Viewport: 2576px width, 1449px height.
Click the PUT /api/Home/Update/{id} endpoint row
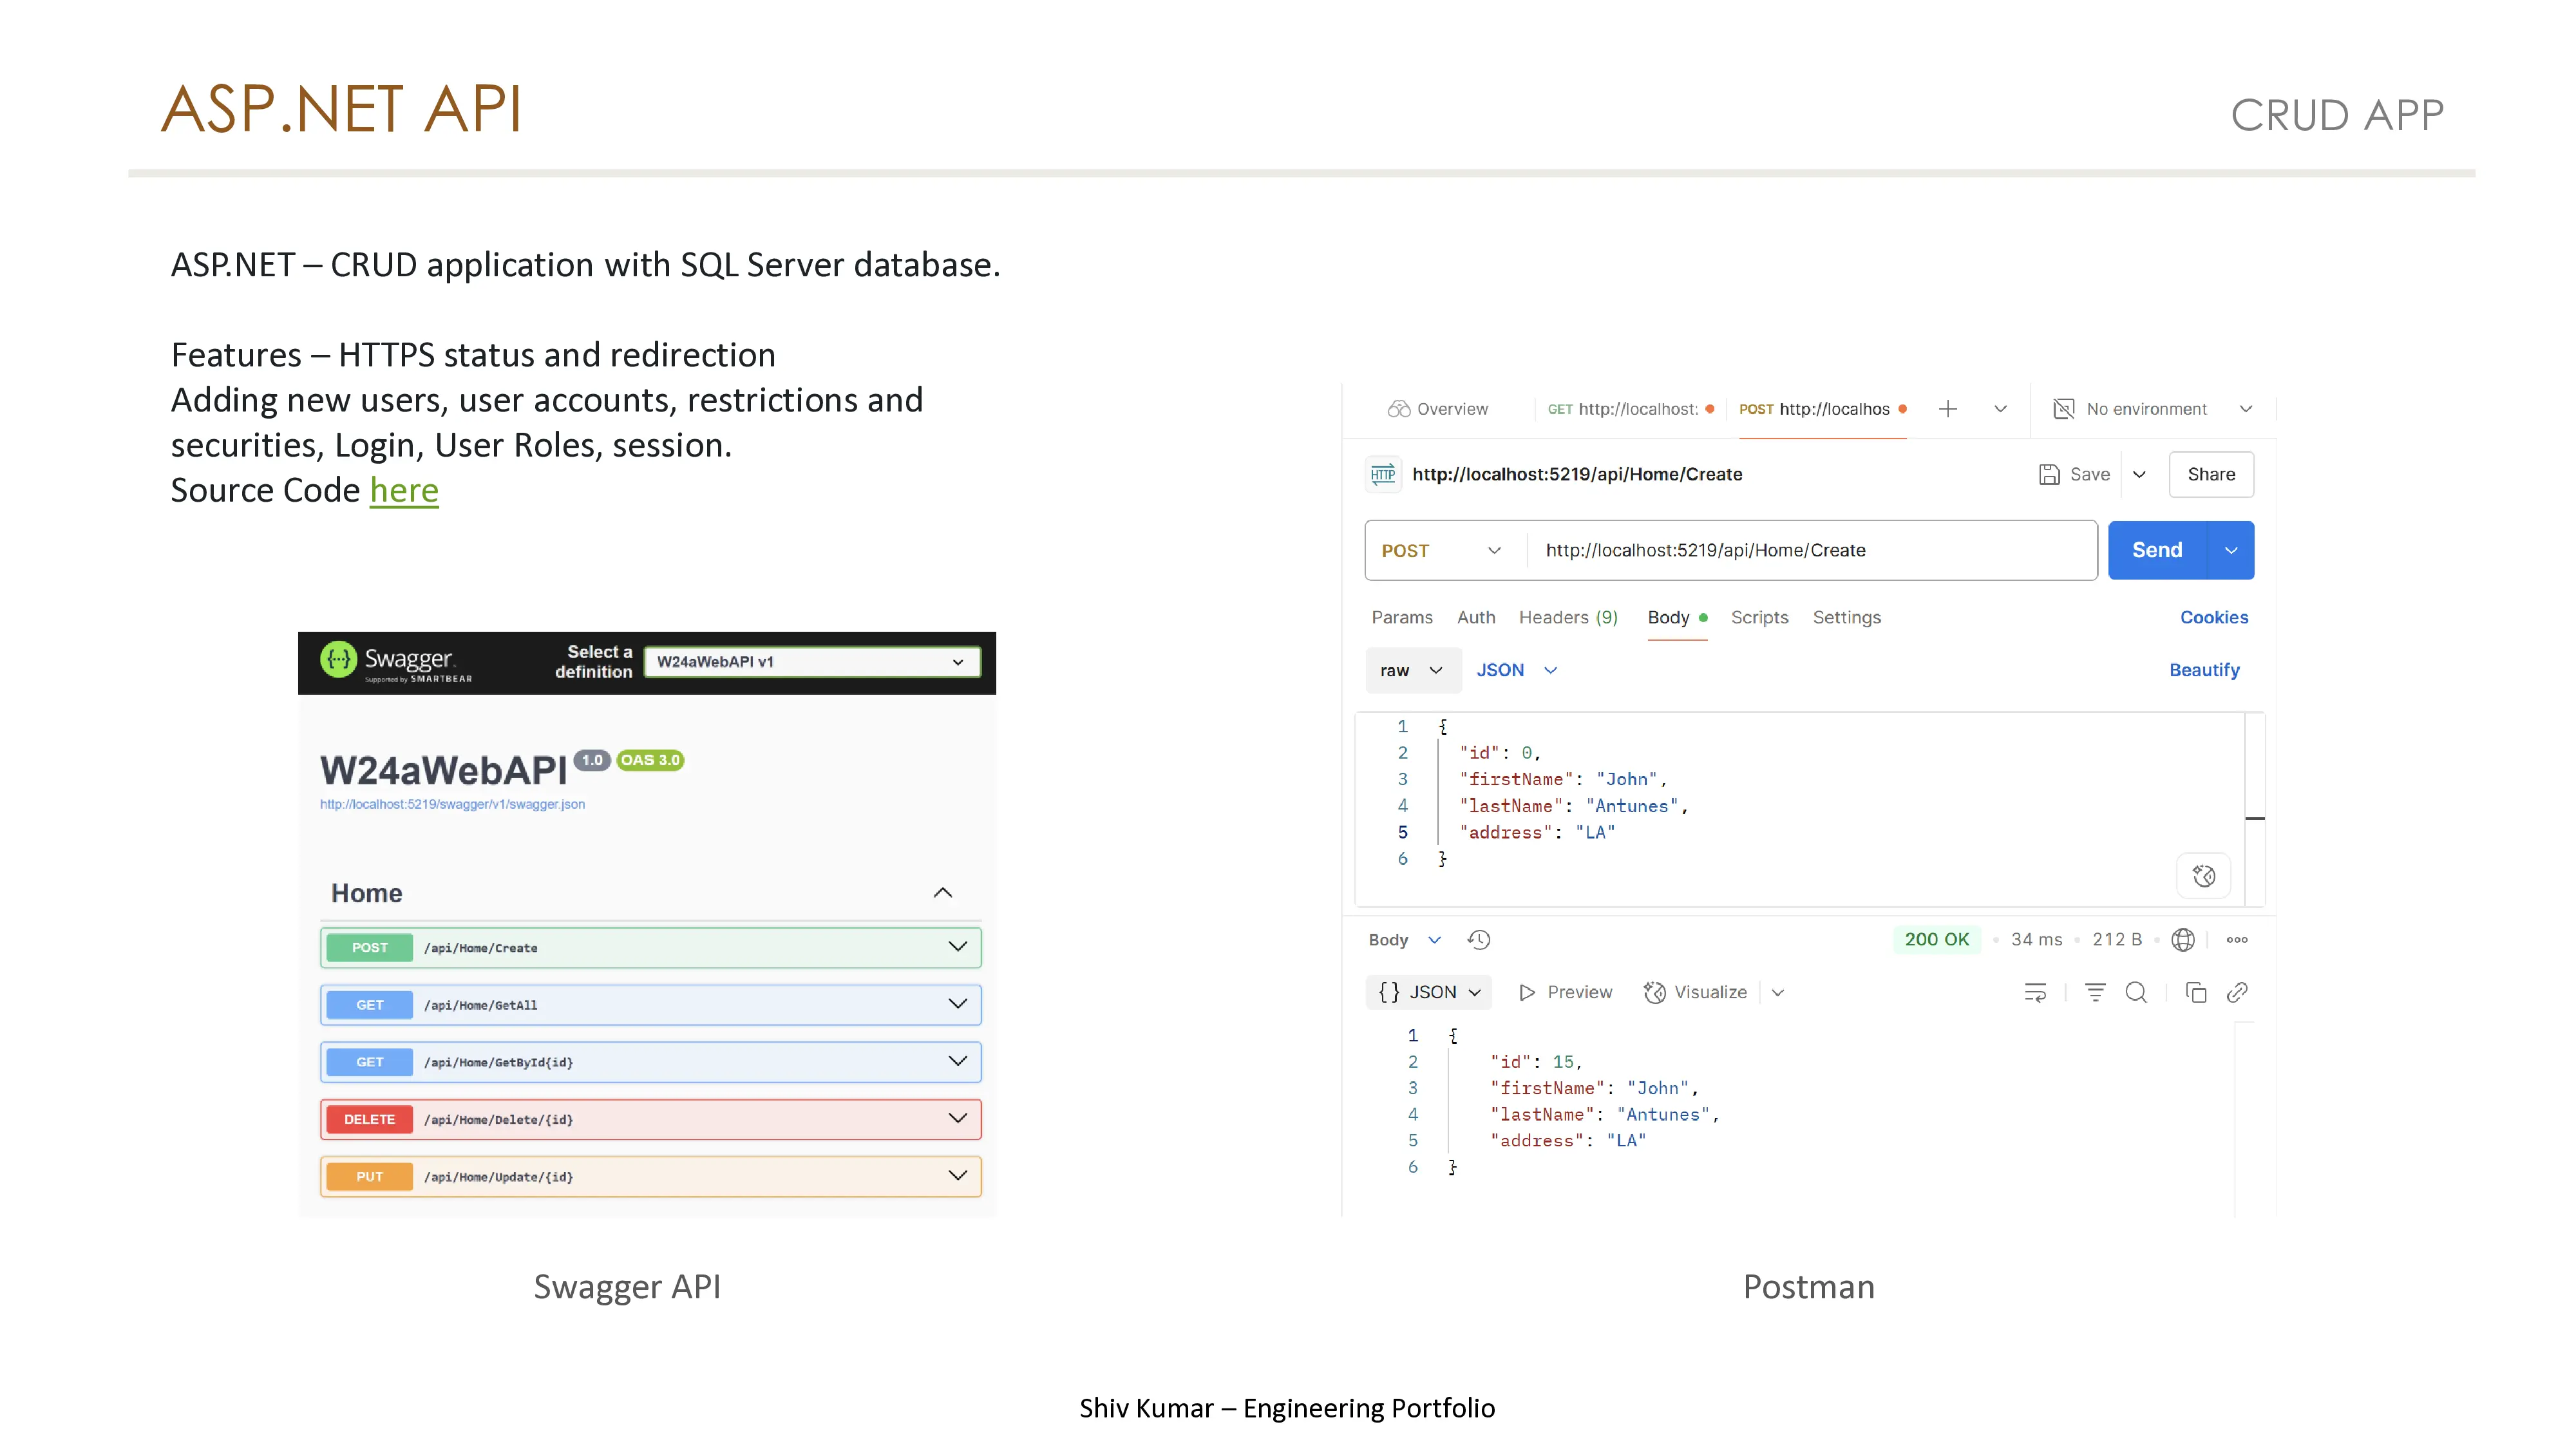651,1177
